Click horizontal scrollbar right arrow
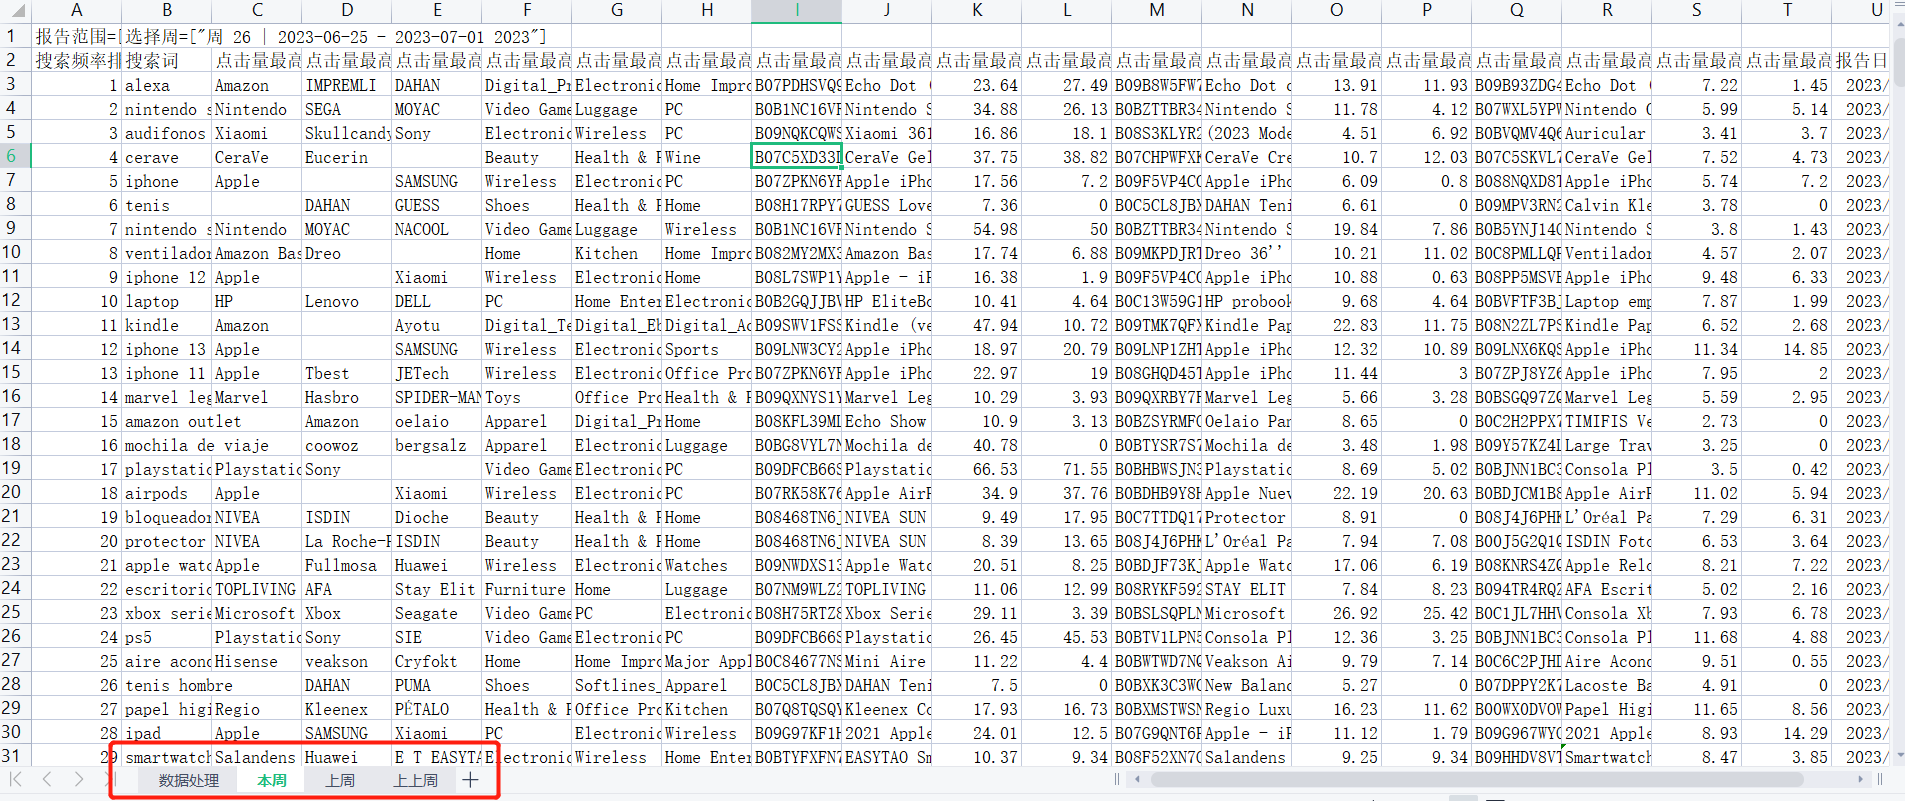1905x801 pixels. pyautogui.click(x=1860, y=779)
